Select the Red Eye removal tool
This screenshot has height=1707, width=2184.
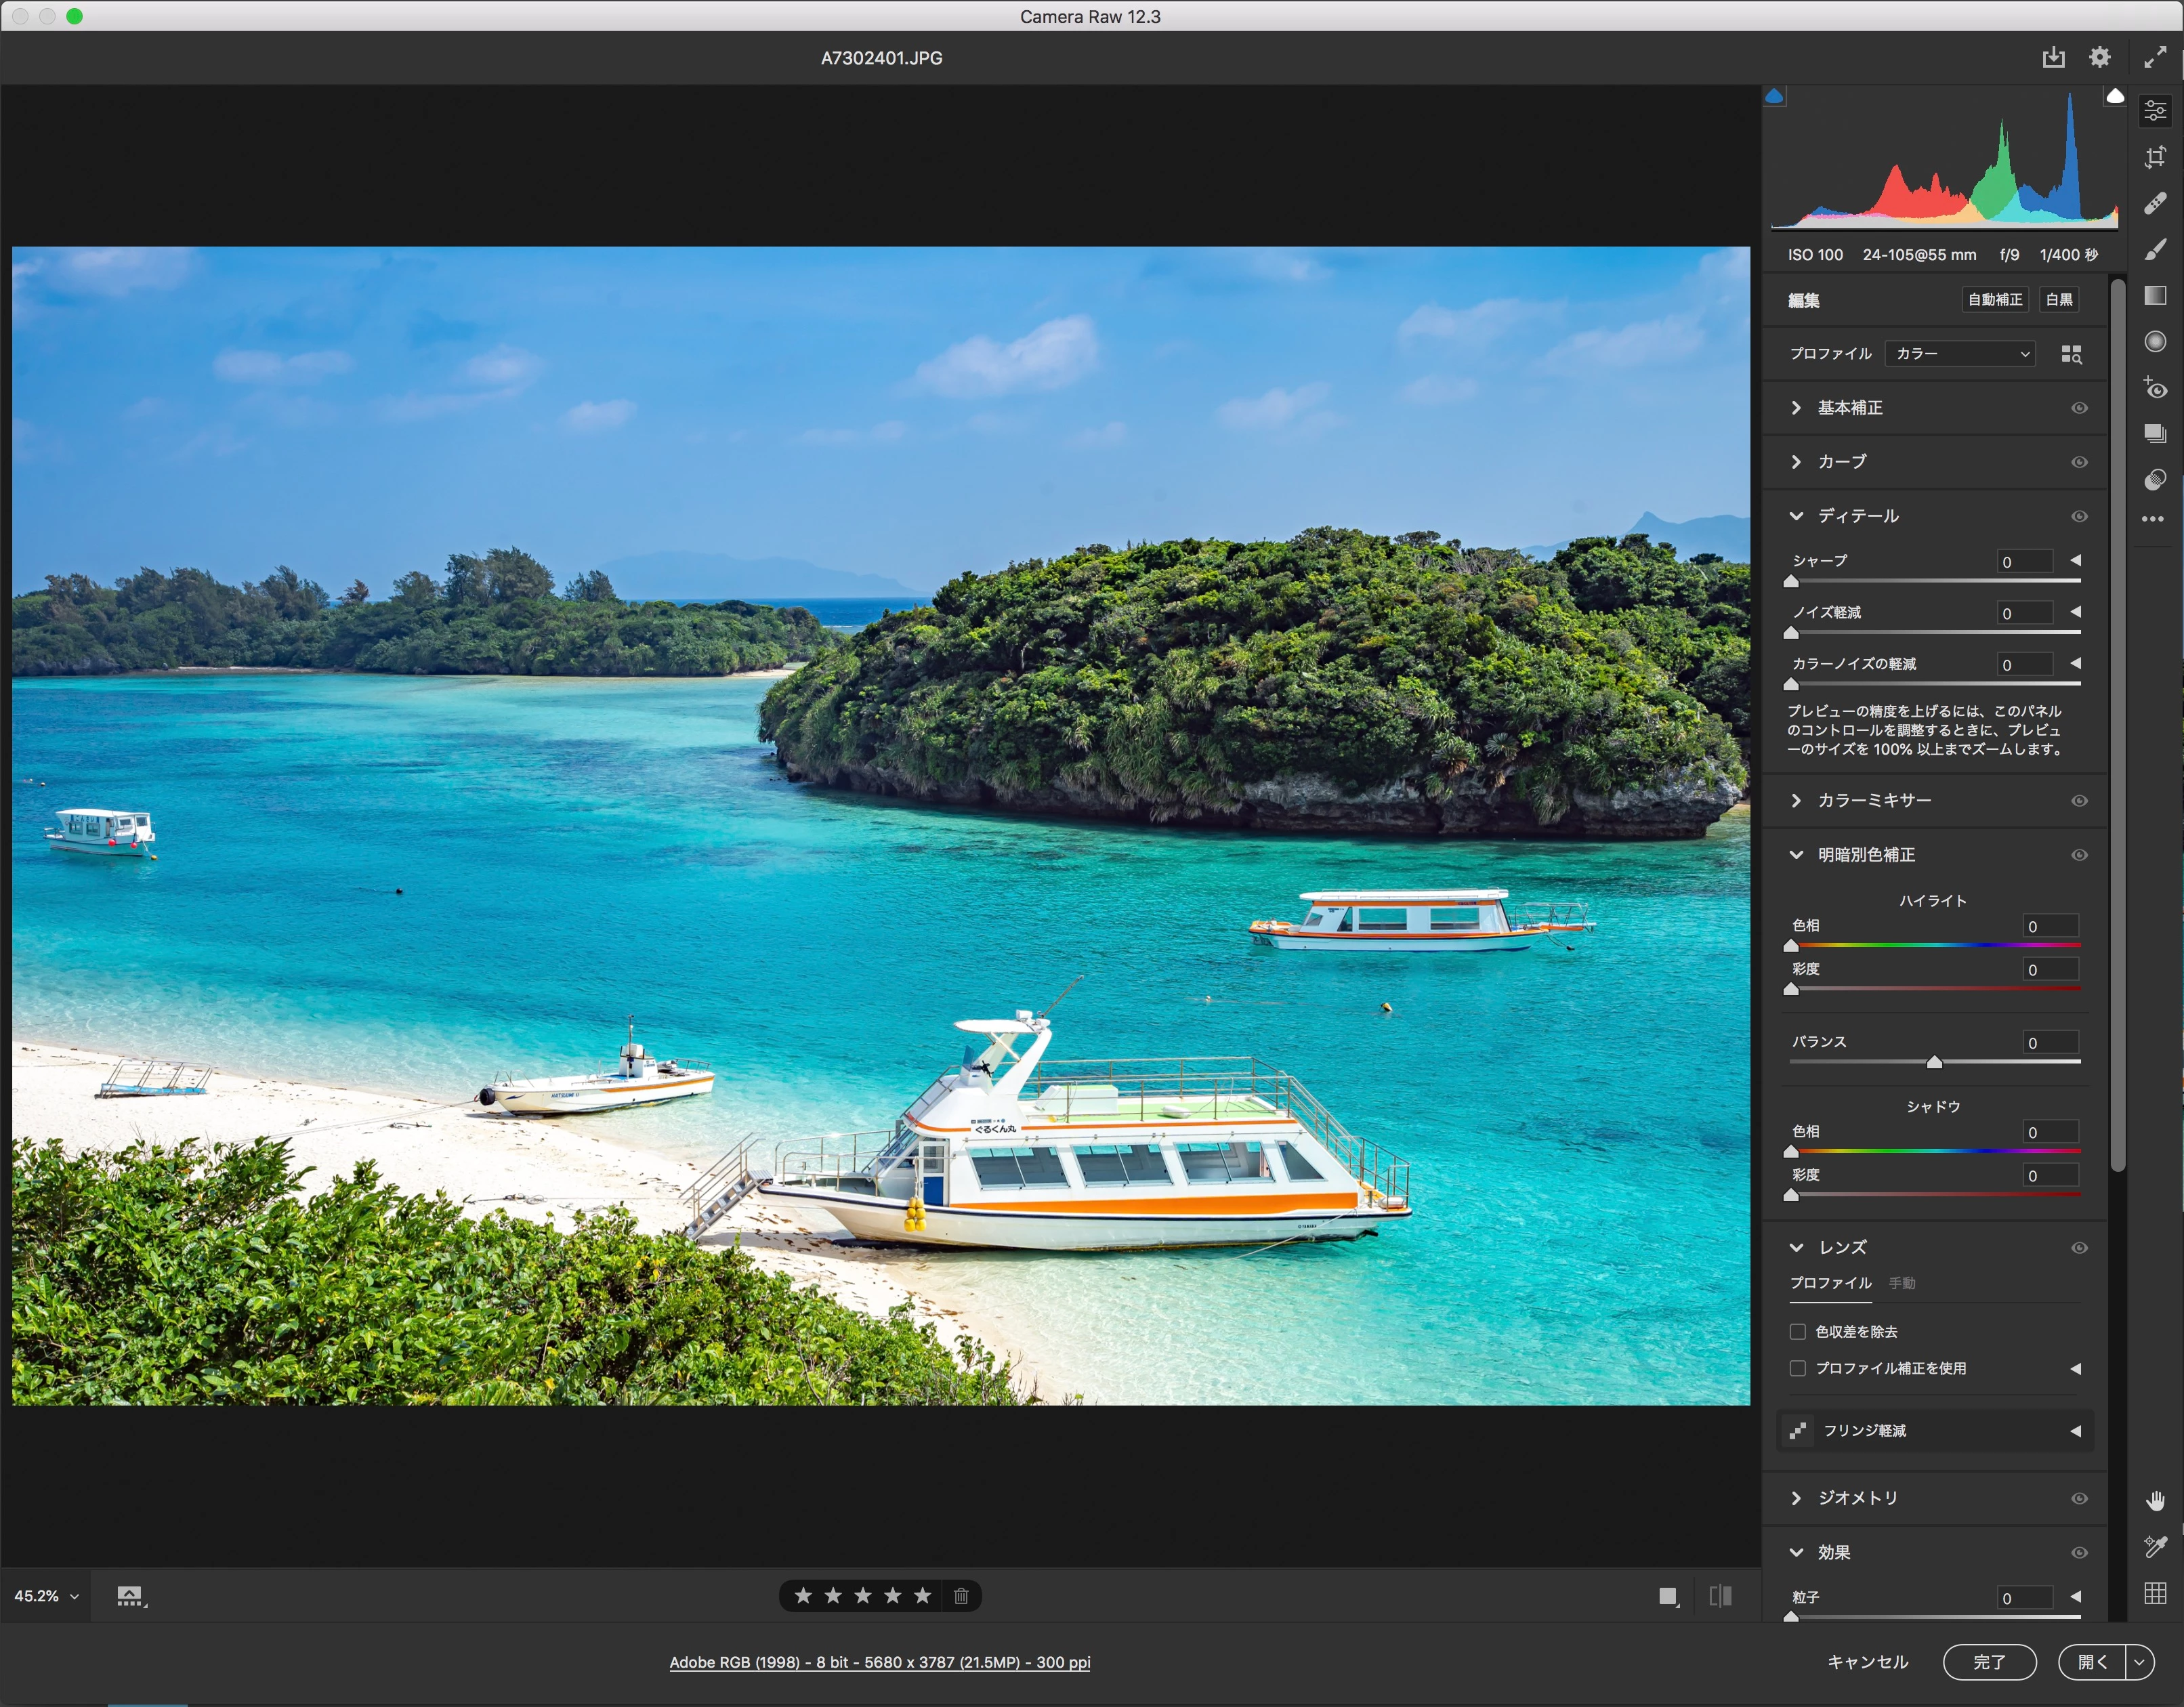tap(2155, 388)
